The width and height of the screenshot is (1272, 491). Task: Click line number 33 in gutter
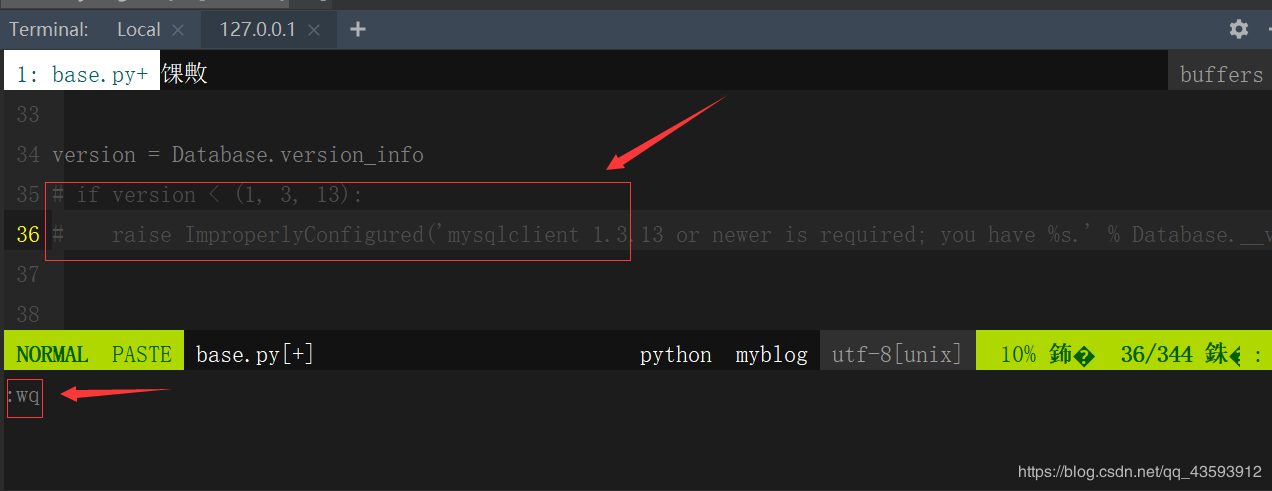tap(28, 115)
